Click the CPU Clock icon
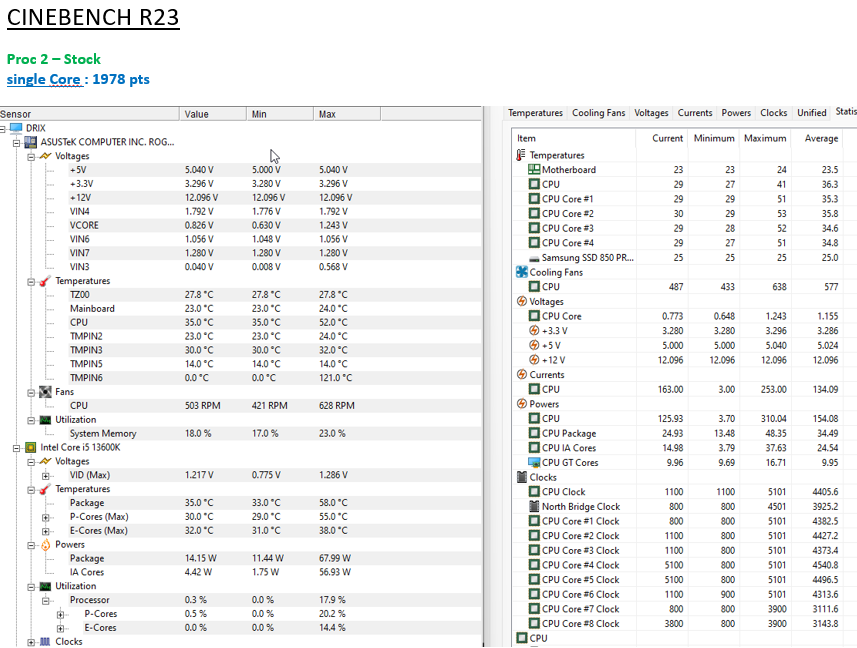This screenshot has height=648, width=857. tap(534, 492)
